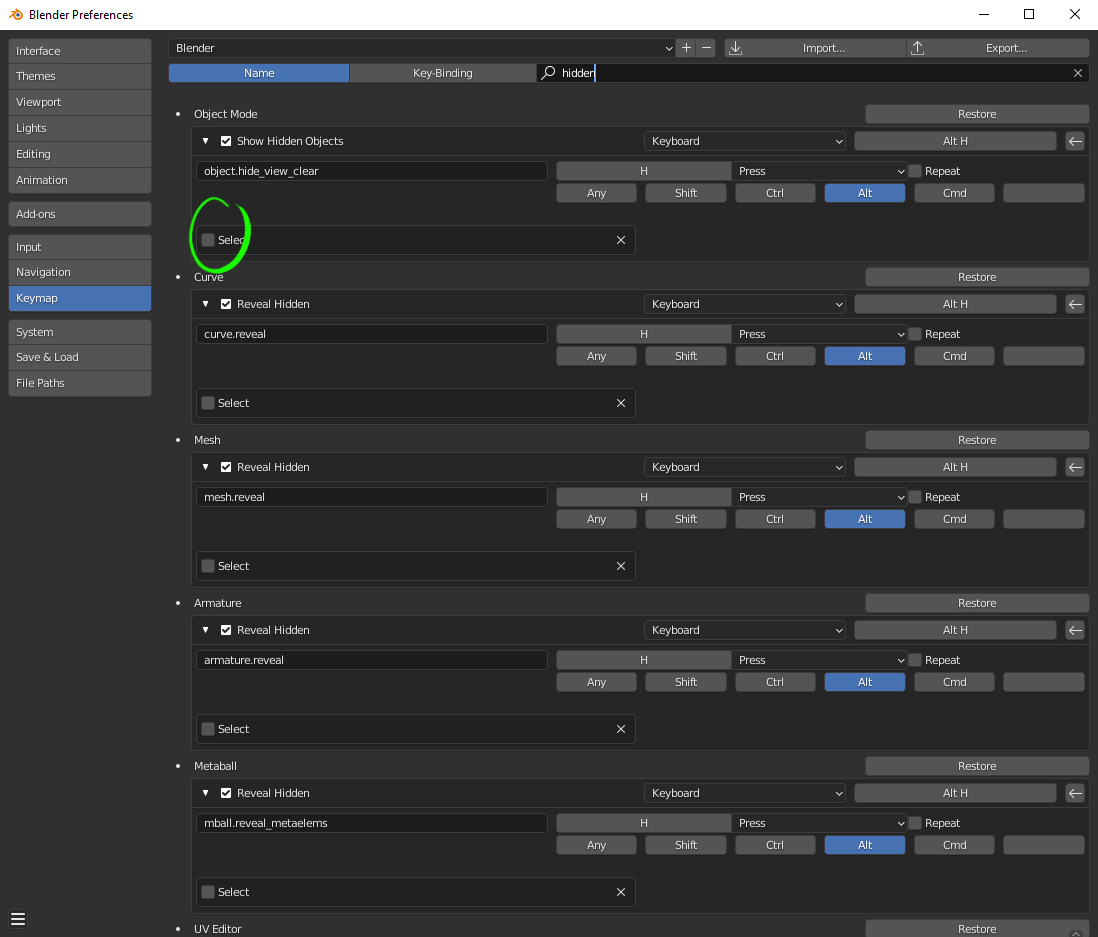Viewport: 1098px width, 937px height.
Task: Open the hamburger menu at bottom left
Action: point(18,918)
